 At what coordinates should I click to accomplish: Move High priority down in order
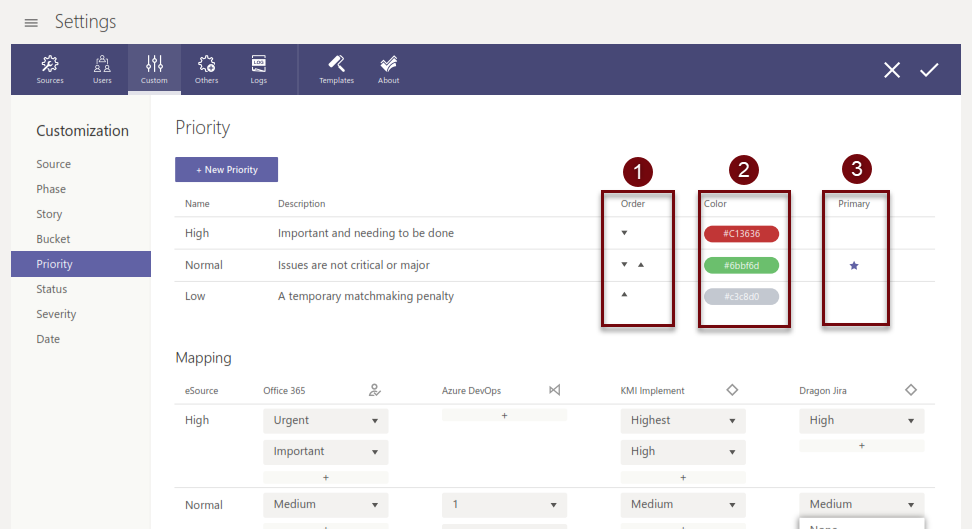click(x=624, y=233)
